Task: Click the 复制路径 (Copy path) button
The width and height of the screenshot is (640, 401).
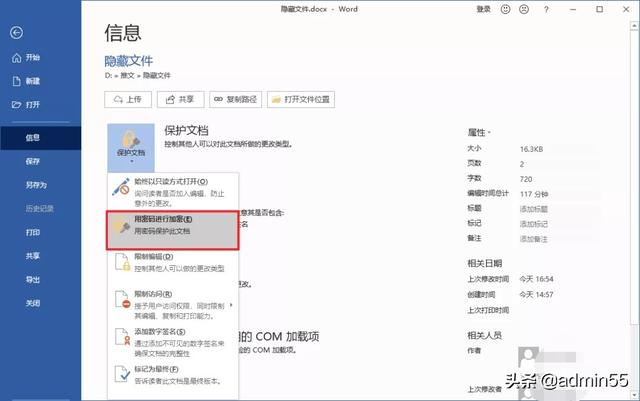Action: pyautogui.click(x=236, y=99)
